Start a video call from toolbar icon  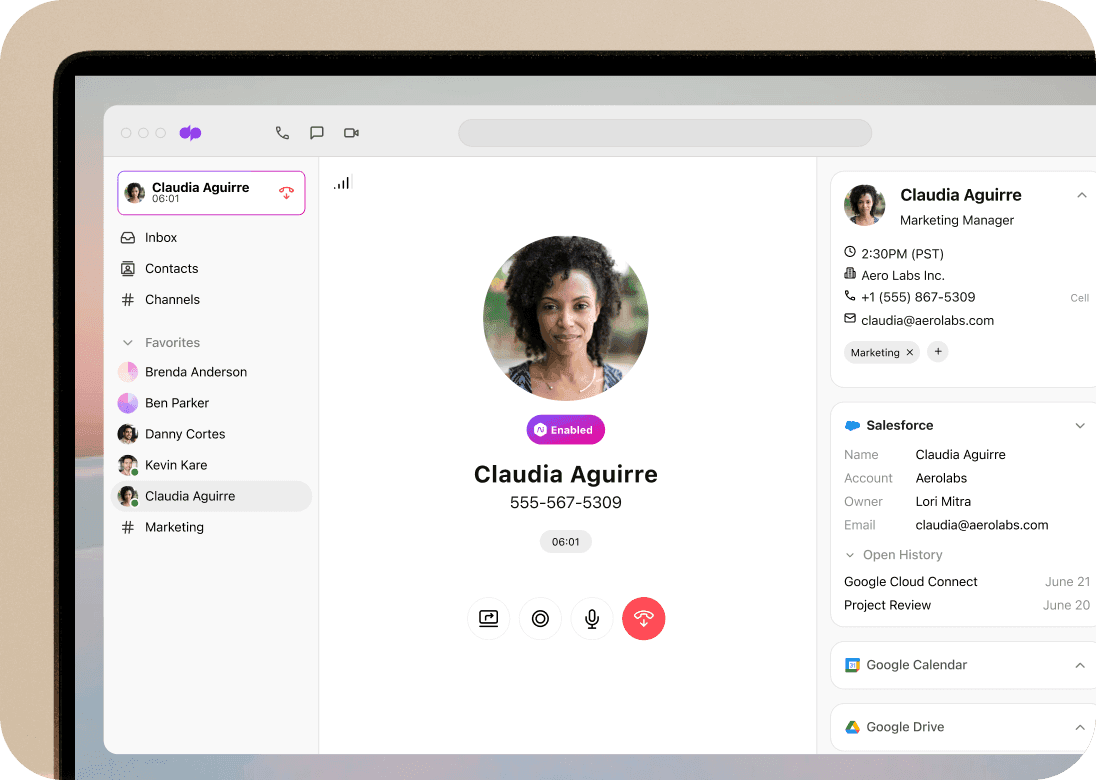pyautogui.click(x=351, y=133)
